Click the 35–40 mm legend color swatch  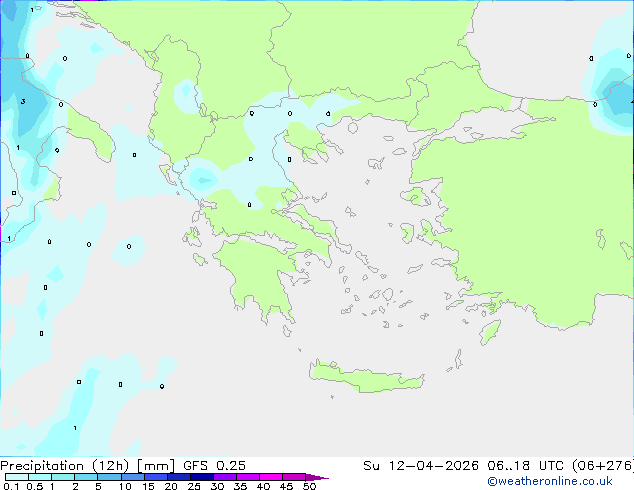(x=248, y=477)
